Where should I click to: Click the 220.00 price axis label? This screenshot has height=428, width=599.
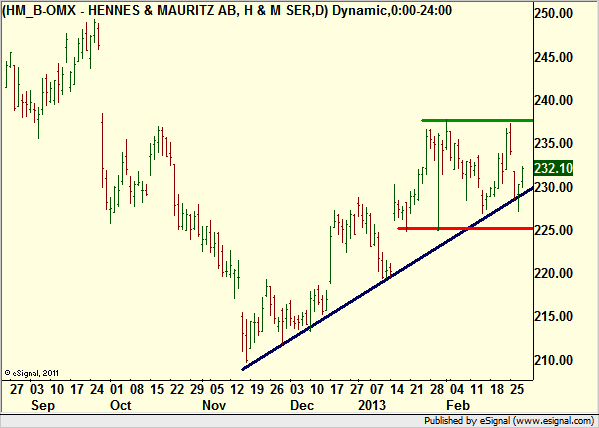click(554, 274)
